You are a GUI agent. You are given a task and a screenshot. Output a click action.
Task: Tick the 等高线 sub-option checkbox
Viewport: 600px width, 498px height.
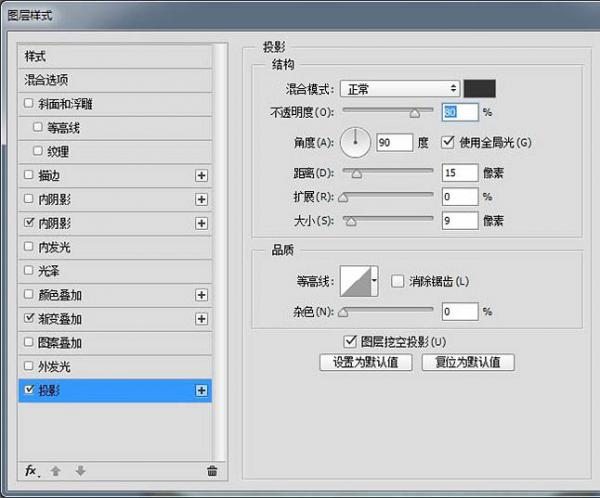38,127
